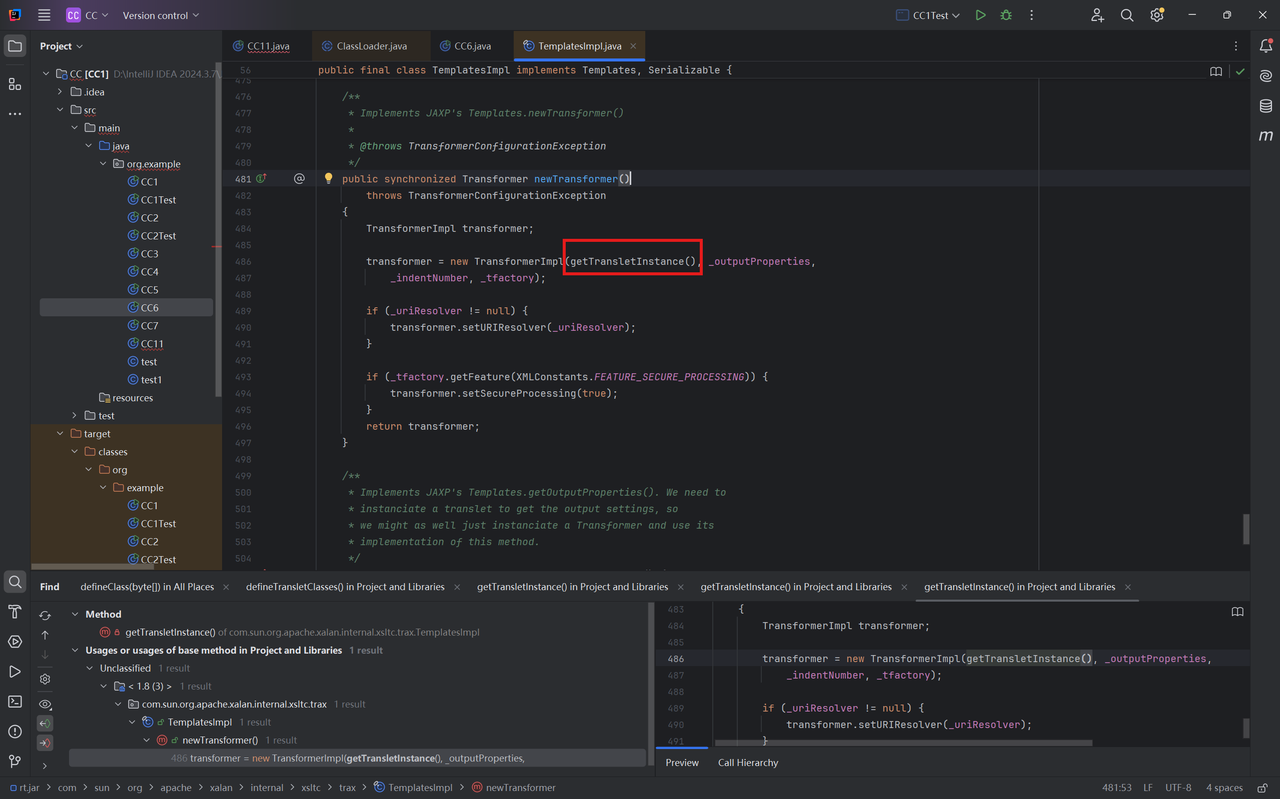Collapse the Unclassified results node
Screen dimensions: 1280x799
pos(89,668)
